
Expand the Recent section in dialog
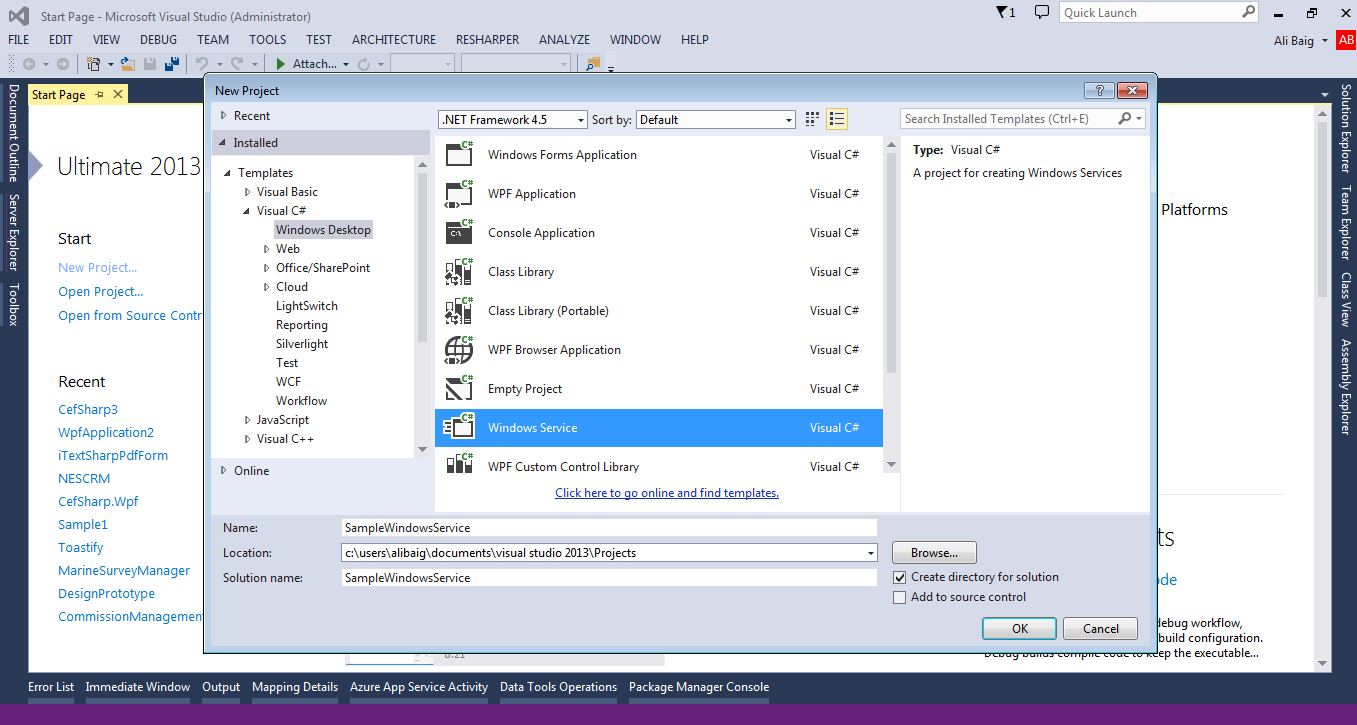(x=224, y=116)
